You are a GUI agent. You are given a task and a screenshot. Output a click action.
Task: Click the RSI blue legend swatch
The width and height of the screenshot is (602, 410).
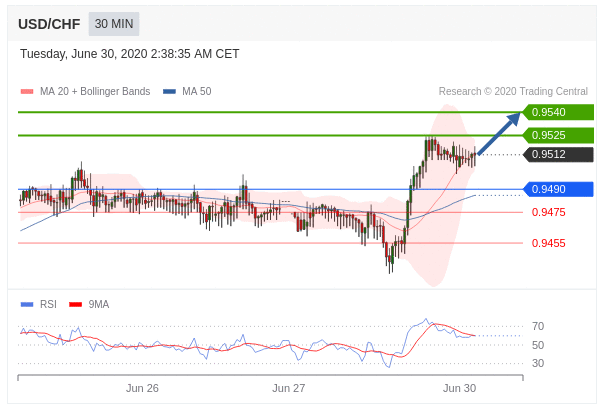[x=27, y=304]
